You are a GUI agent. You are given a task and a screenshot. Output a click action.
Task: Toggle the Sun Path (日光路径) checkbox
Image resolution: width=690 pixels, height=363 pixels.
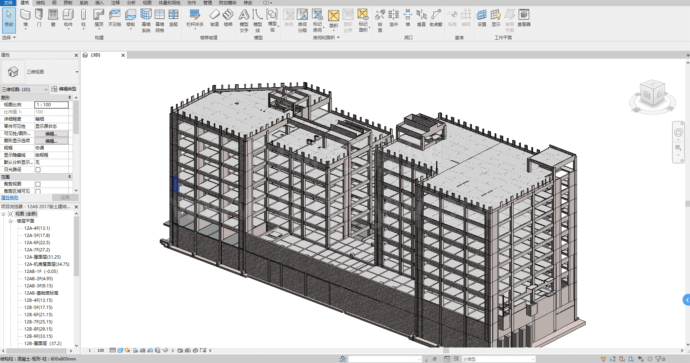click(x=38, y=169)
